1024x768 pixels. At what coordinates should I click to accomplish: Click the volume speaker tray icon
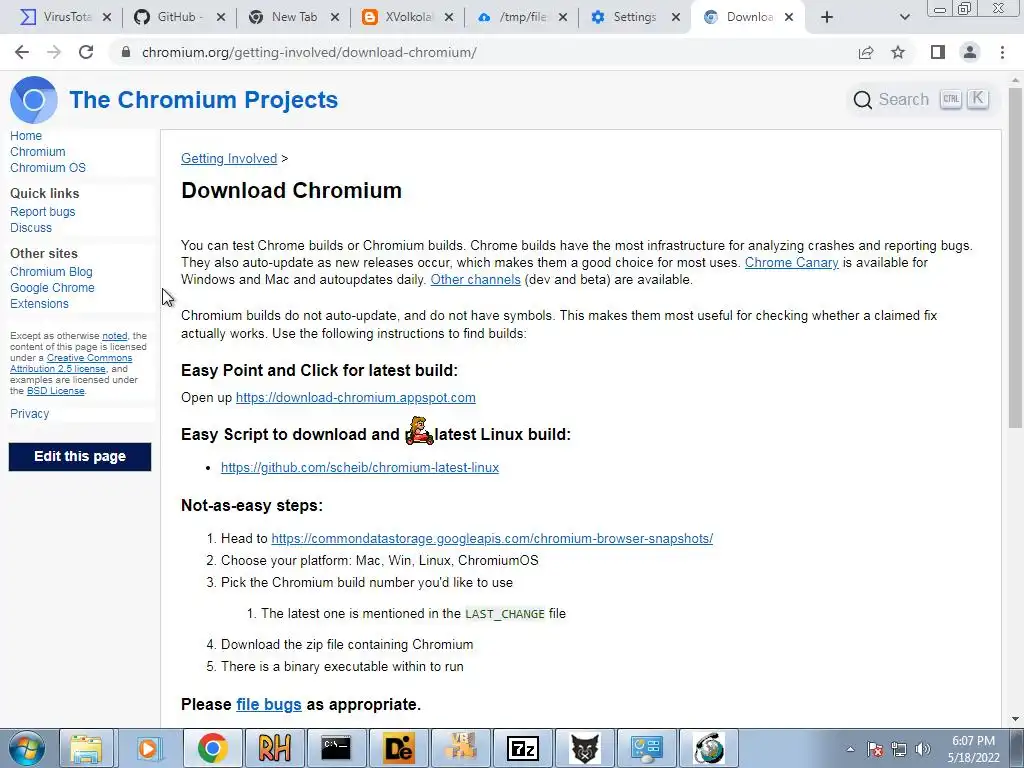(x=923, y=749)
